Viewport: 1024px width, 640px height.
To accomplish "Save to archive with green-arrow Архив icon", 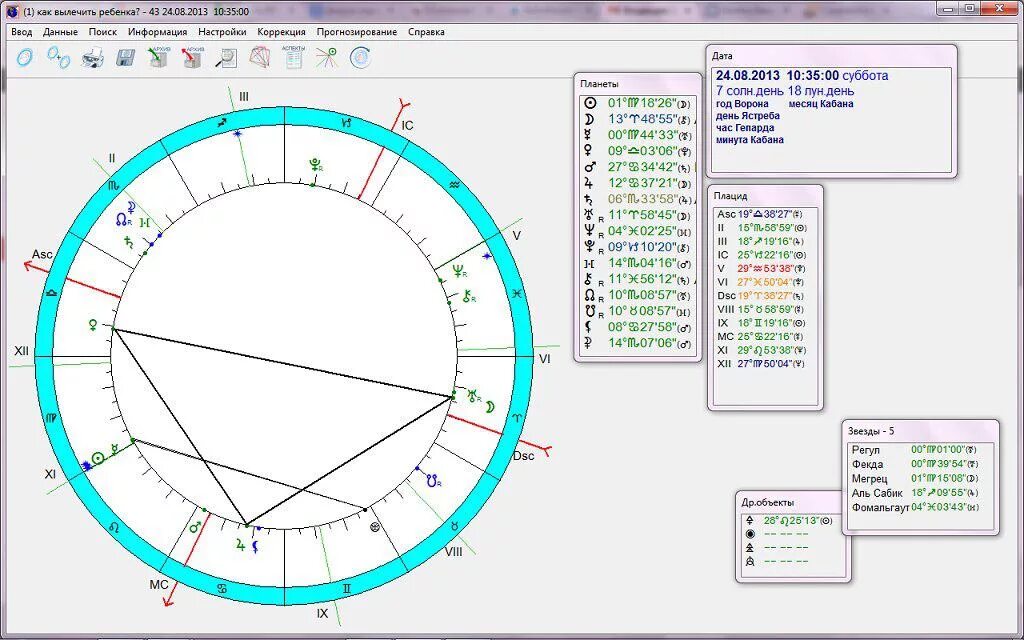I will 158,57.
